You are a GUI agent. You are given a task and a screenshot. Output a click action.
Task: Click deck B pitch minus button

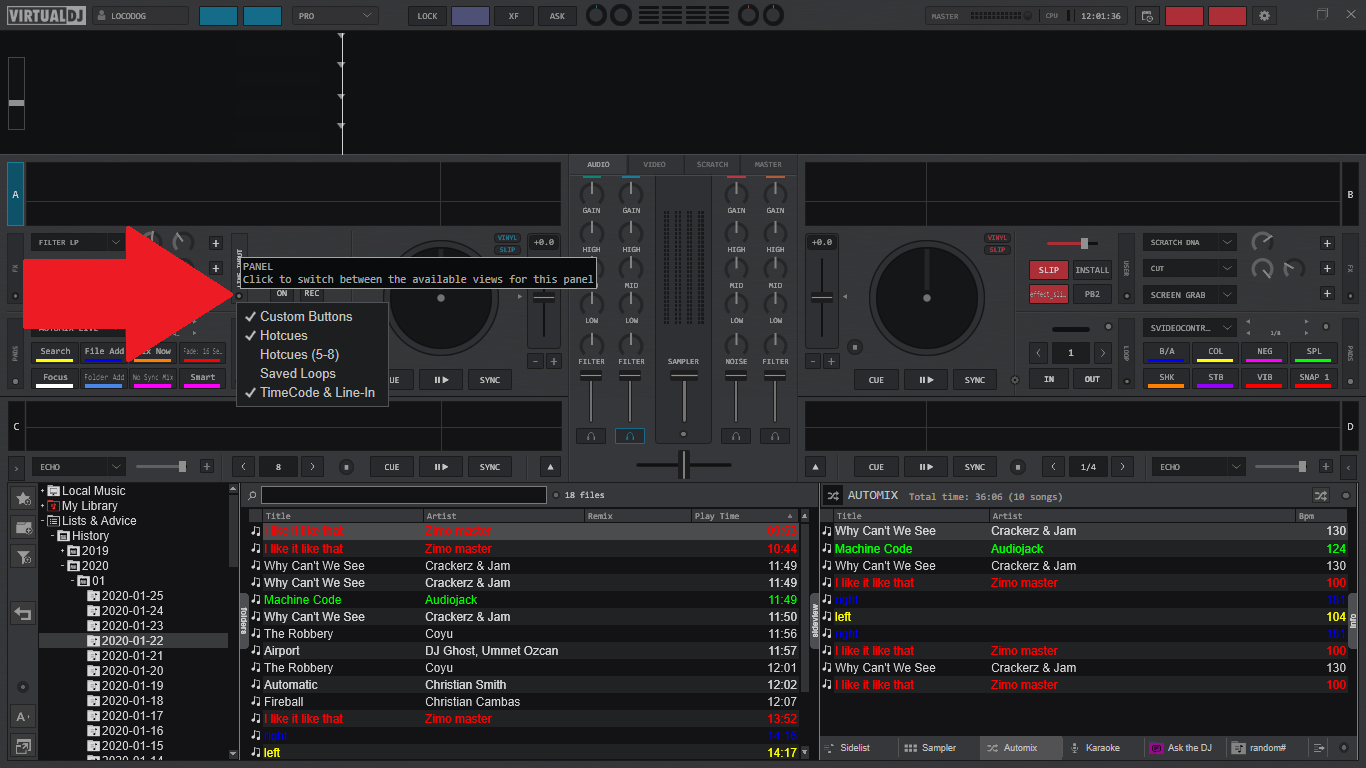(812, 361)
